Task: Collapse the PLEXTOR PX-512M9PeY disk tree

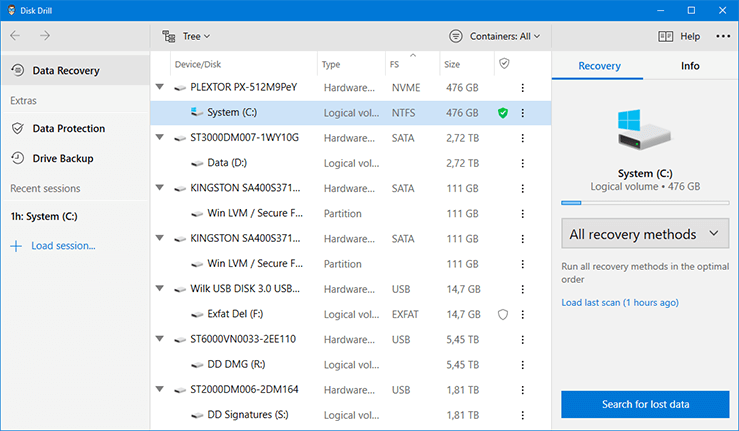Action: click(x=160, y=87)
